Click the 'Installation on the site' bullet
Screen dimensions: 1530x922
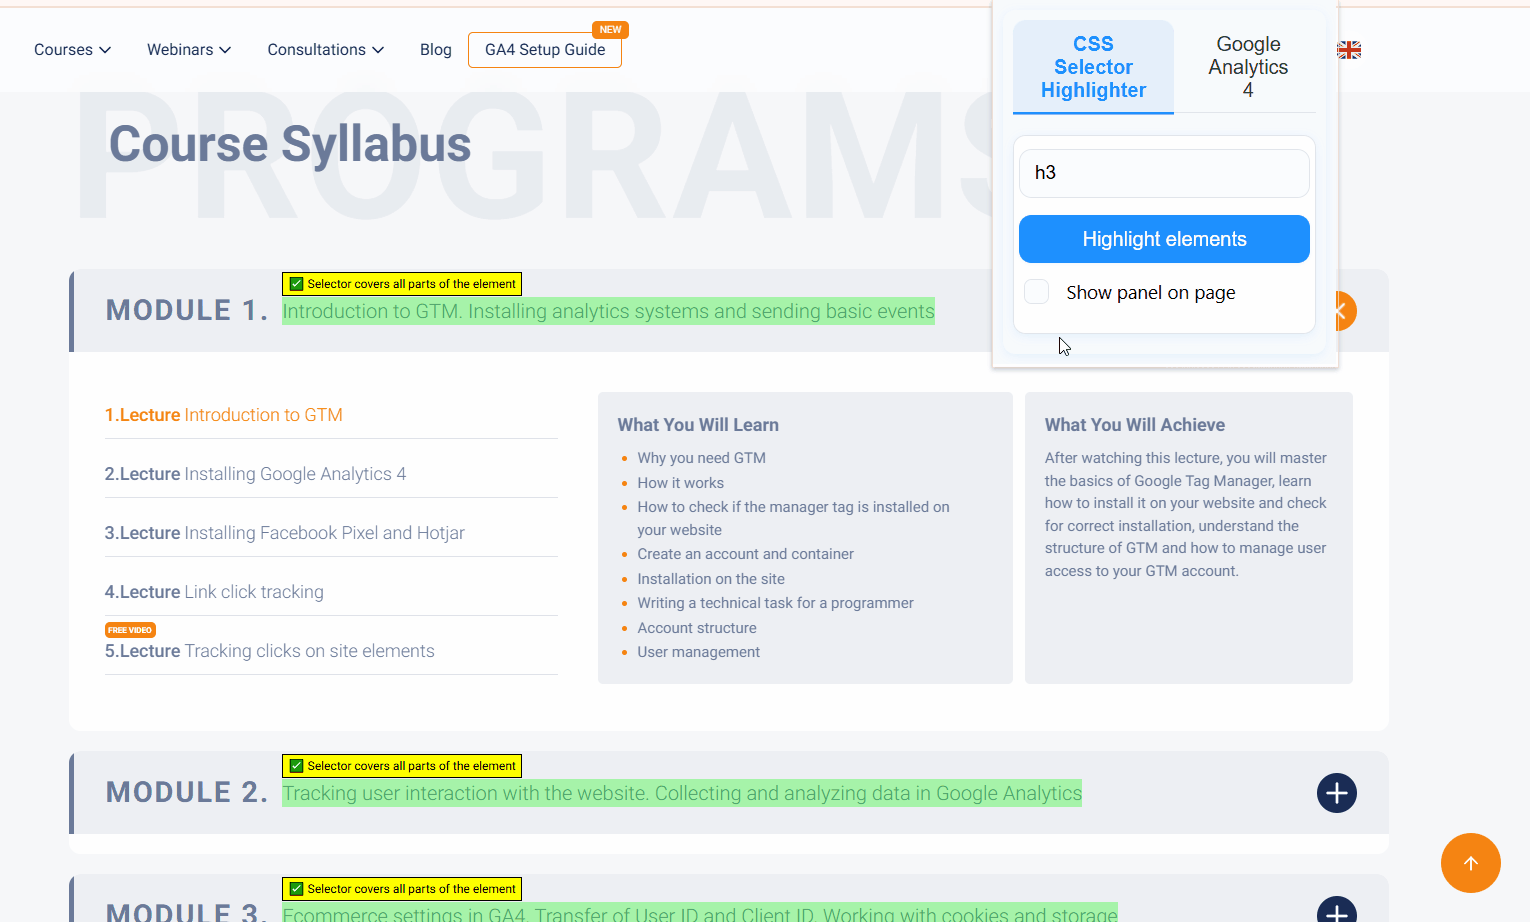(x=711, y=579)
